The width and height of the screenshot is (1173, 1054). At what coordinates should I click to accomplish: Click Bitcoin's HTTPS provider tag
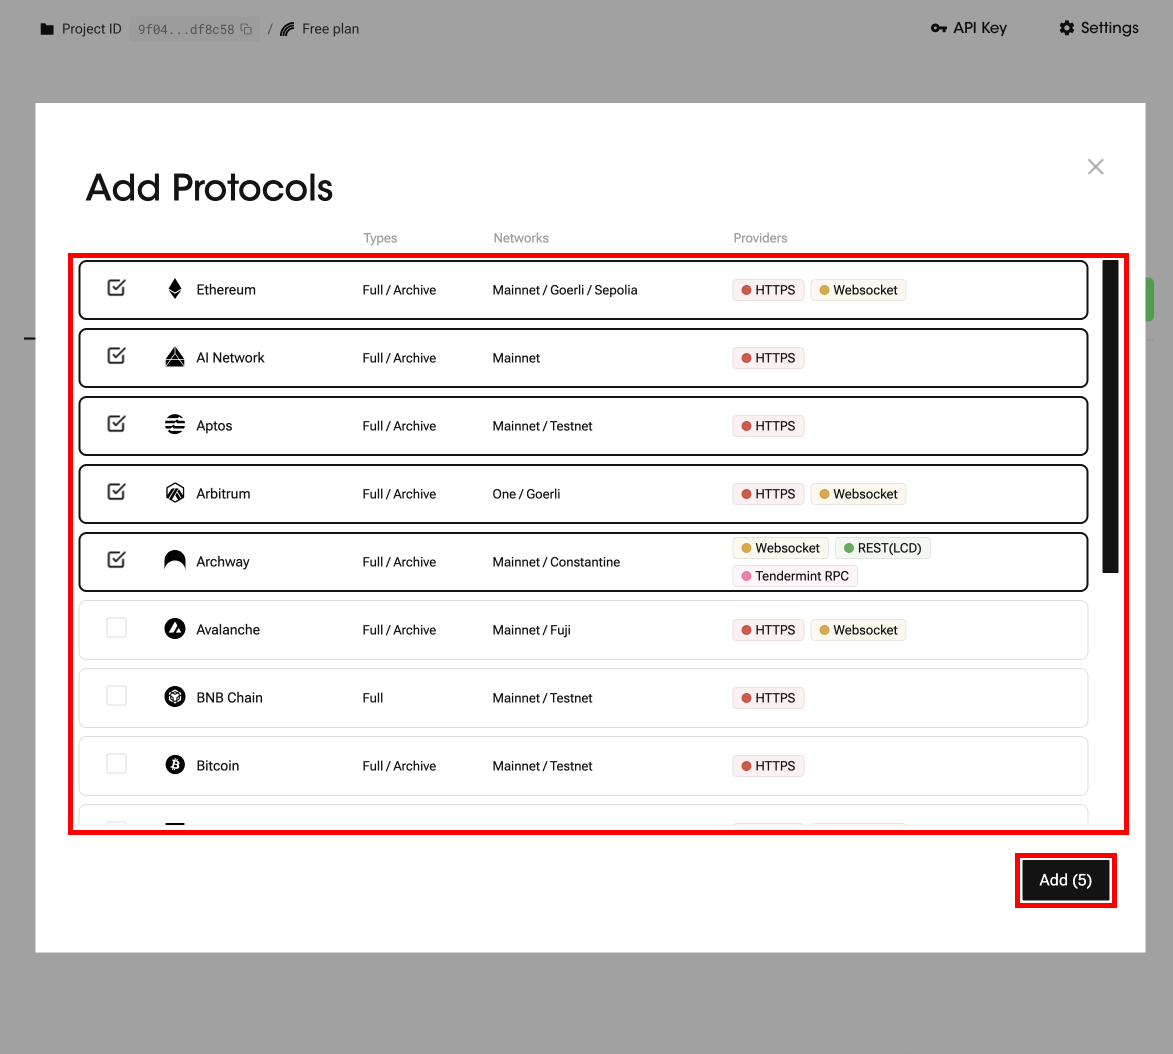768,767
